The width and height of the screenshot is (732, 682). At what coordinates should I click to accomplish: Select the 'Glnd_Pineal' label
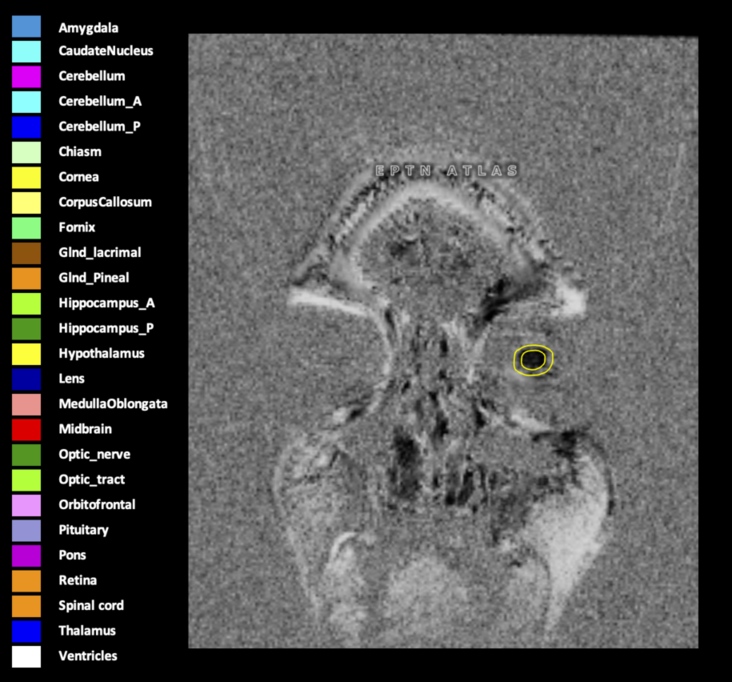coord(94,277)
